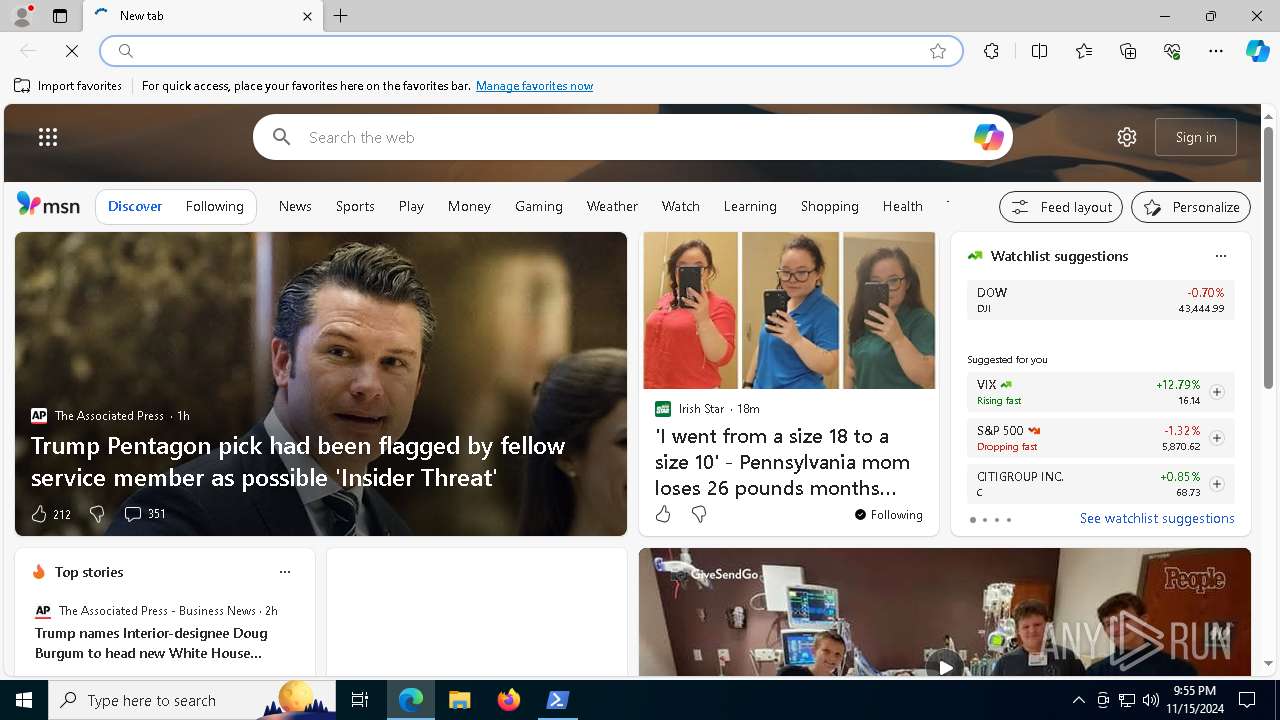Open Watchlist suggestions more options

(x=1221, y=256)
